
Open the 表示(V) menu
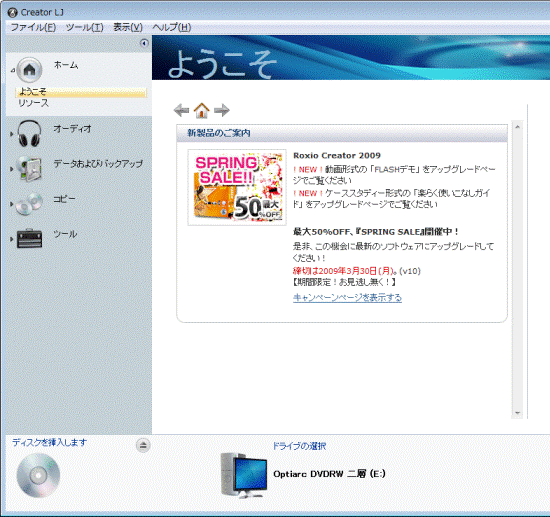[x=128, y=27]
